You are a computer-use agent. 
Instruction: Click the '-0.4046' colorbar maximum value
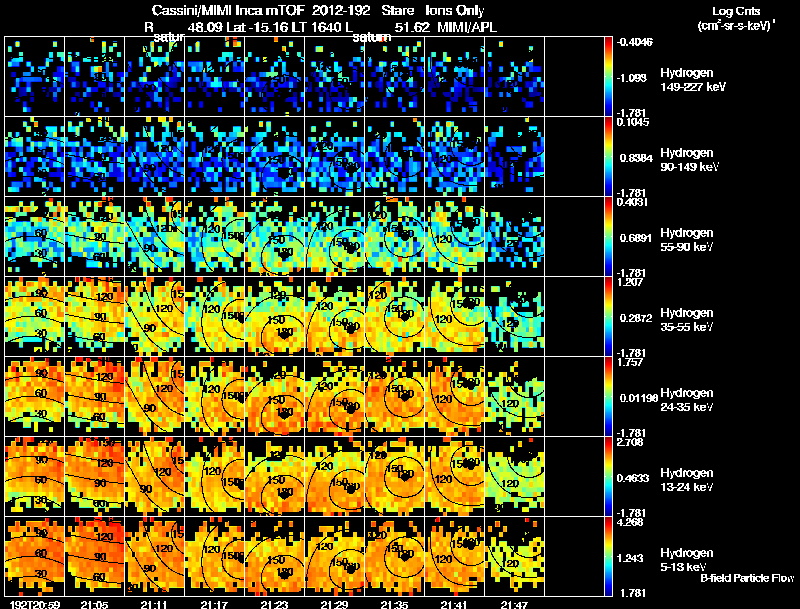tap(635, 42)
